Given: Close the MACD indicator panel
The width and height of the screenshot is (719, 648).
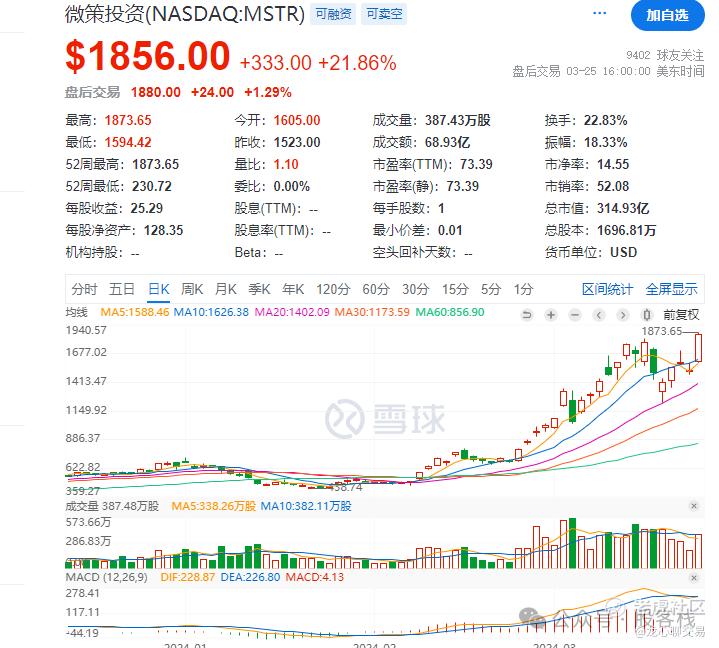Looking at the screenshot, I should point(694,577).
